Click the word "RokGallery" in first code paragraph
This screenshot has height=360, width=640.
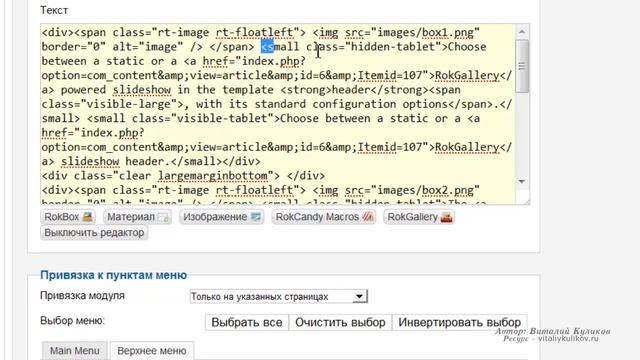click(x=467, y=76)
